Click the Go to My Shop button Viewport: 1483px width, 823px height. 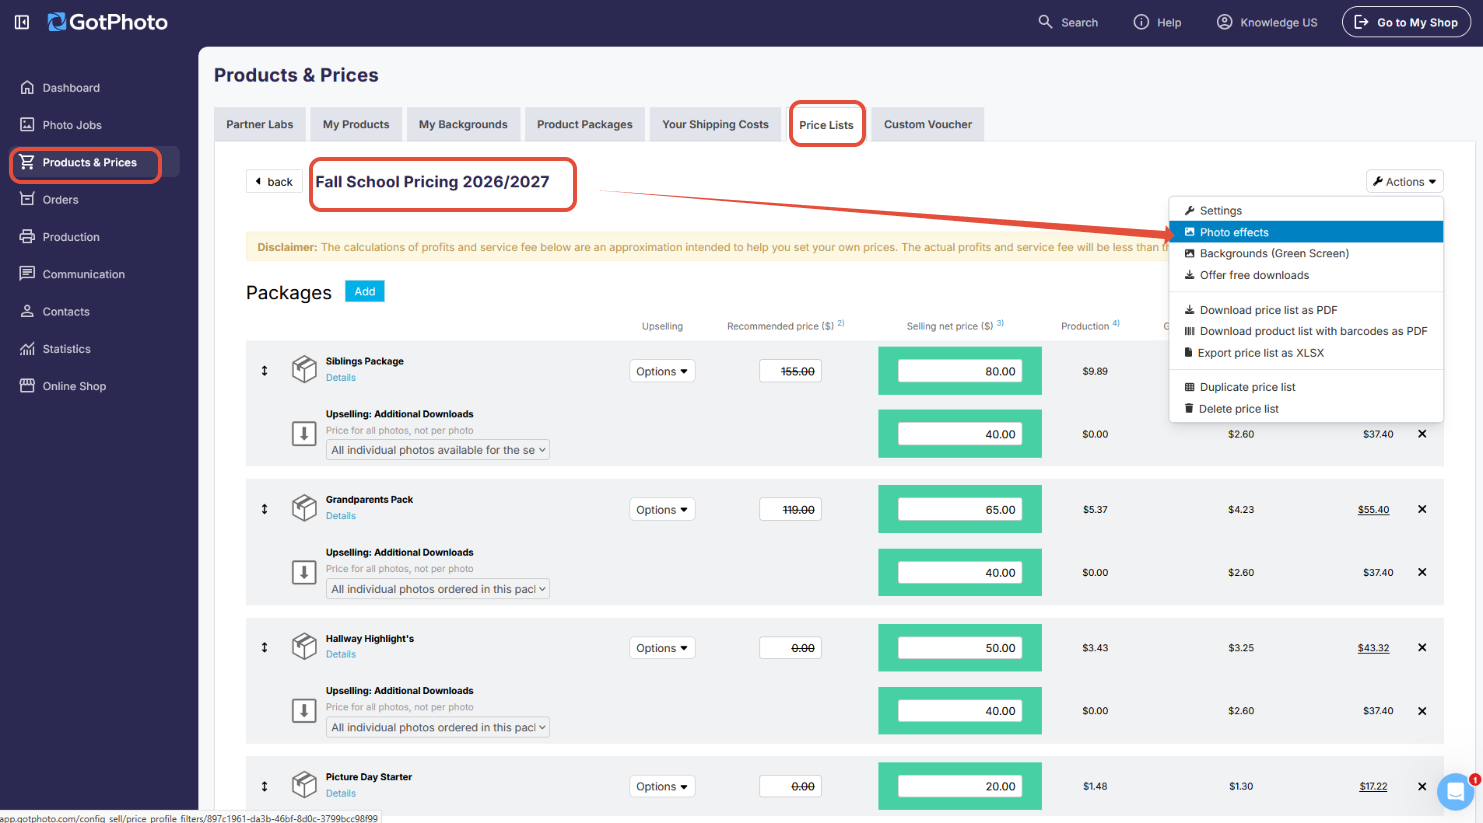[x=1406, y=22]
